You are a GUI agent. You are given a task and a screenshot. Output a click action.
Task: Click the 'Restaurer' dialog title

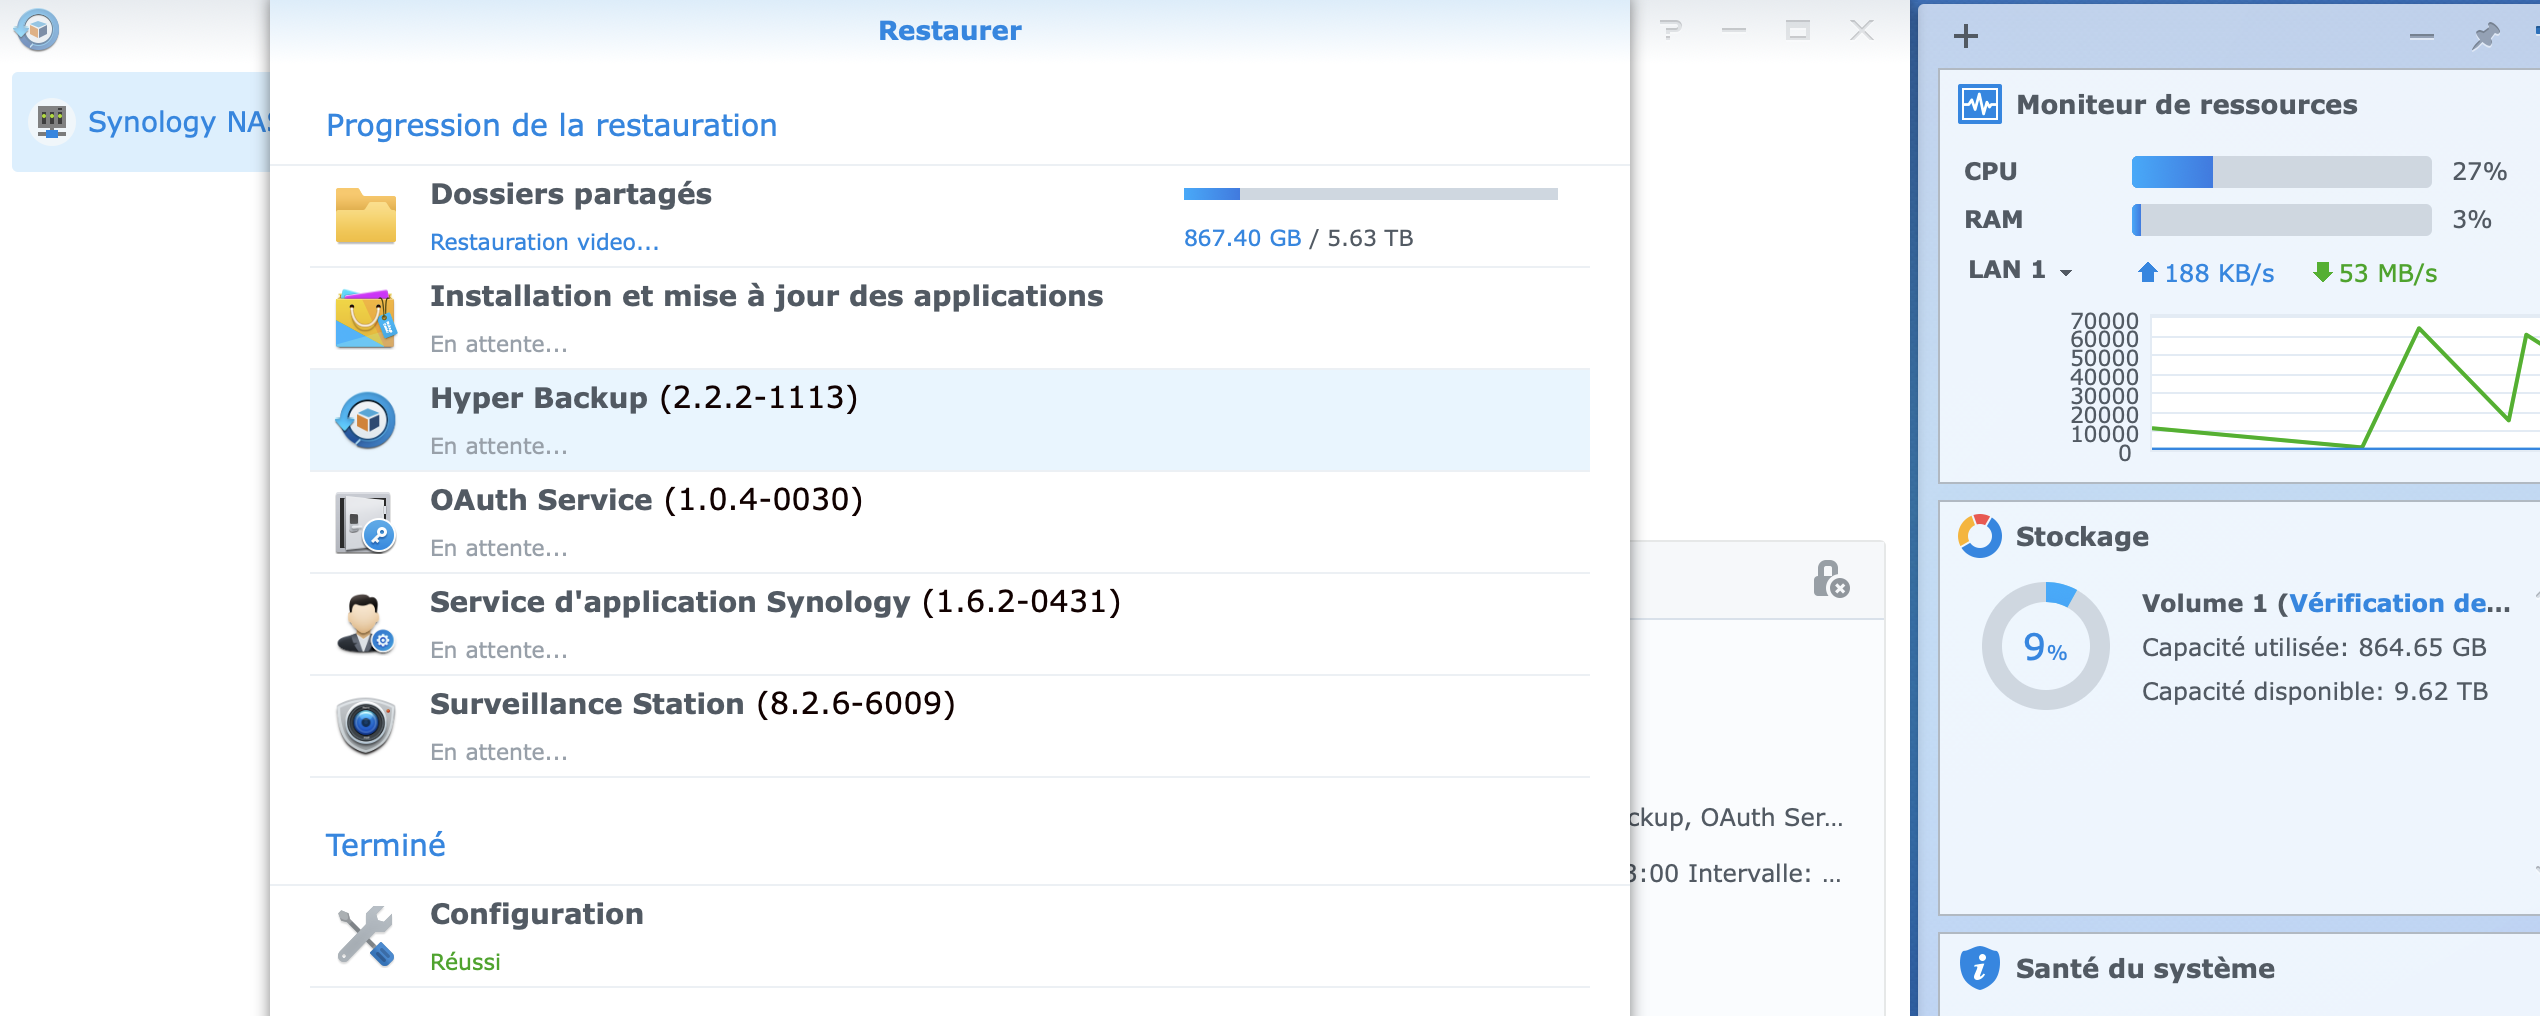[950, 30]
